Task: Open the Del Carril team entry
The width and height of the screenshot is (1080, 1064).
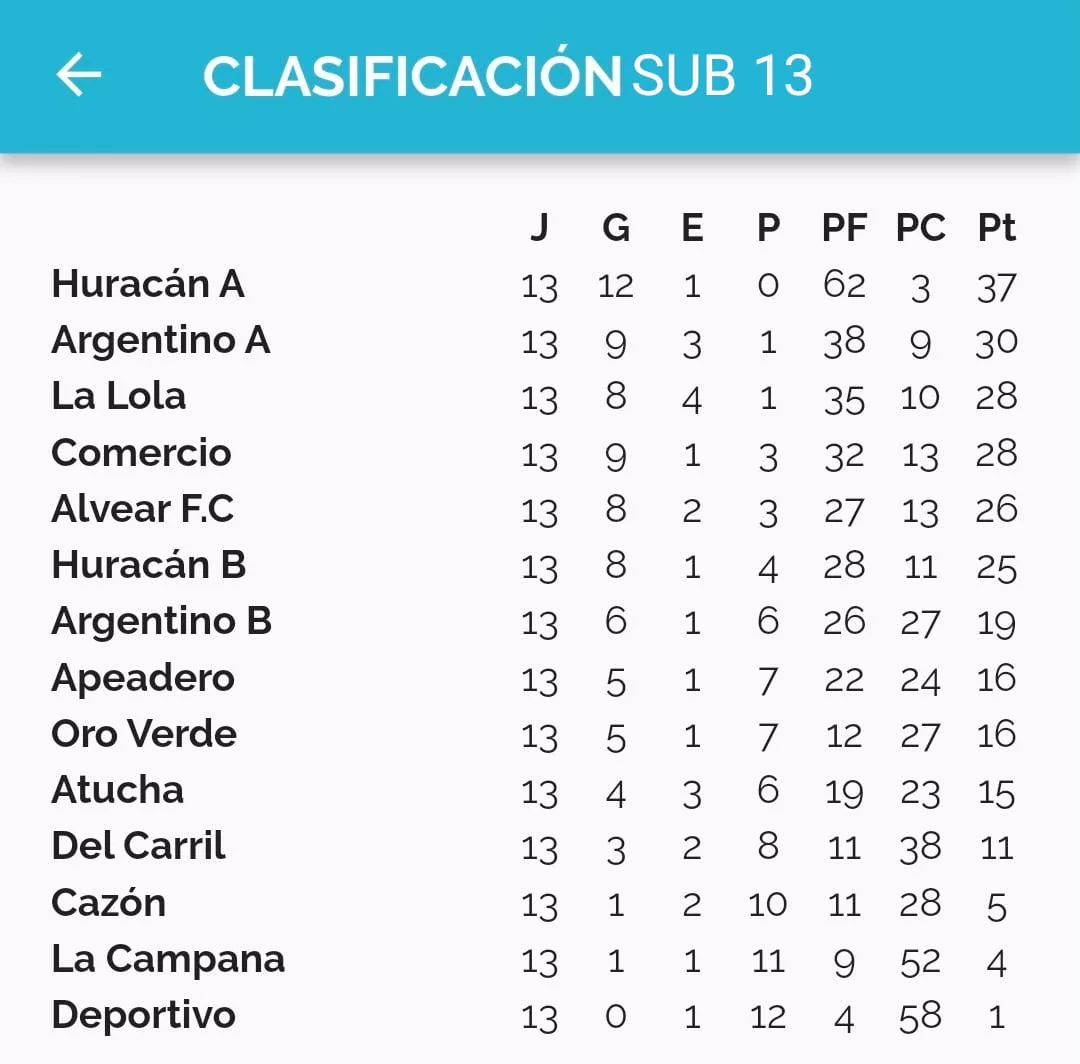Action: (138, 846)
